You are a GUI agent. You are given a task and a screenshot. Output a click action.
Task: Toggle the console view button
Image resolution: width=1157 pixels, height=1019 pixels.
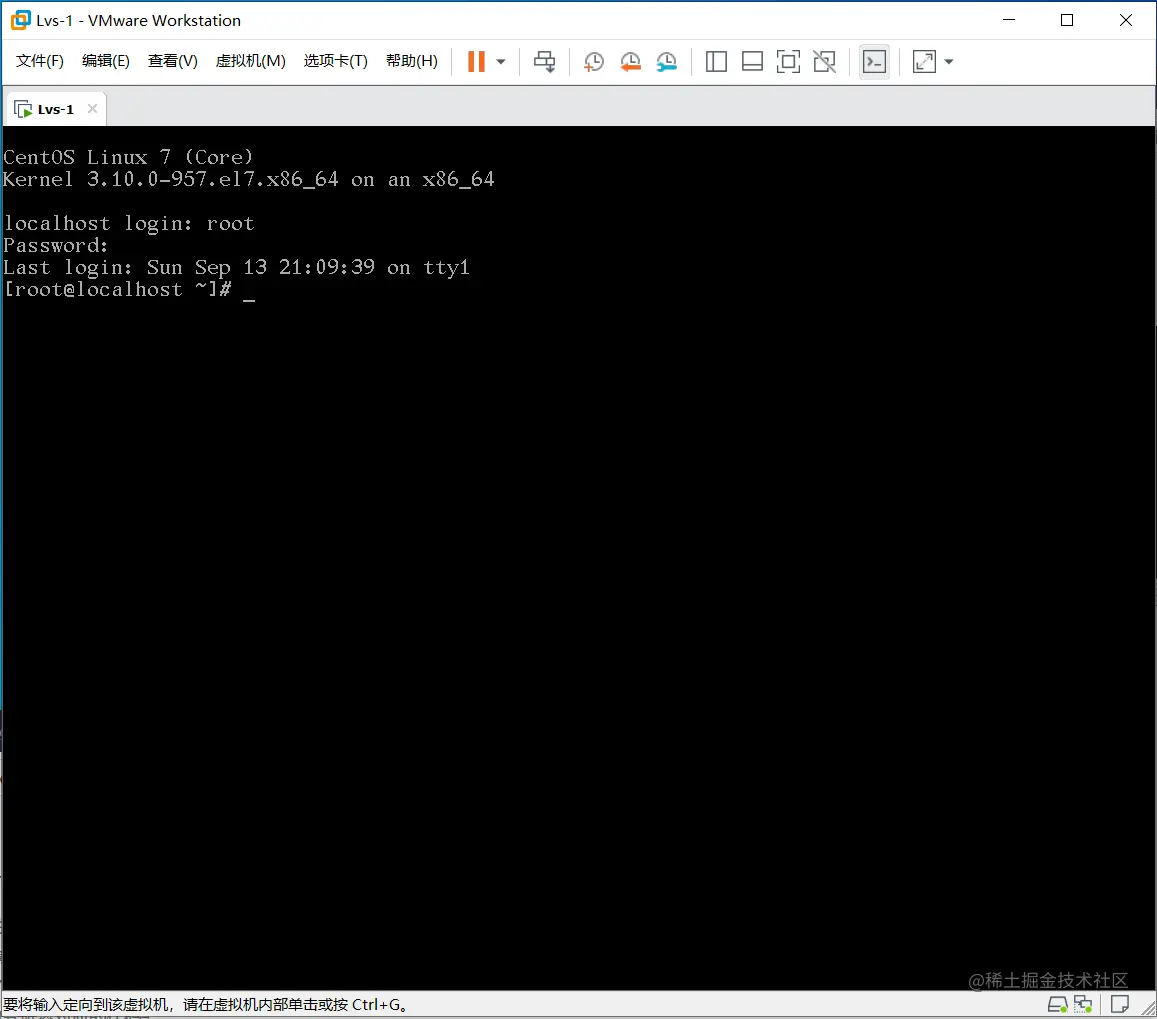874,62
